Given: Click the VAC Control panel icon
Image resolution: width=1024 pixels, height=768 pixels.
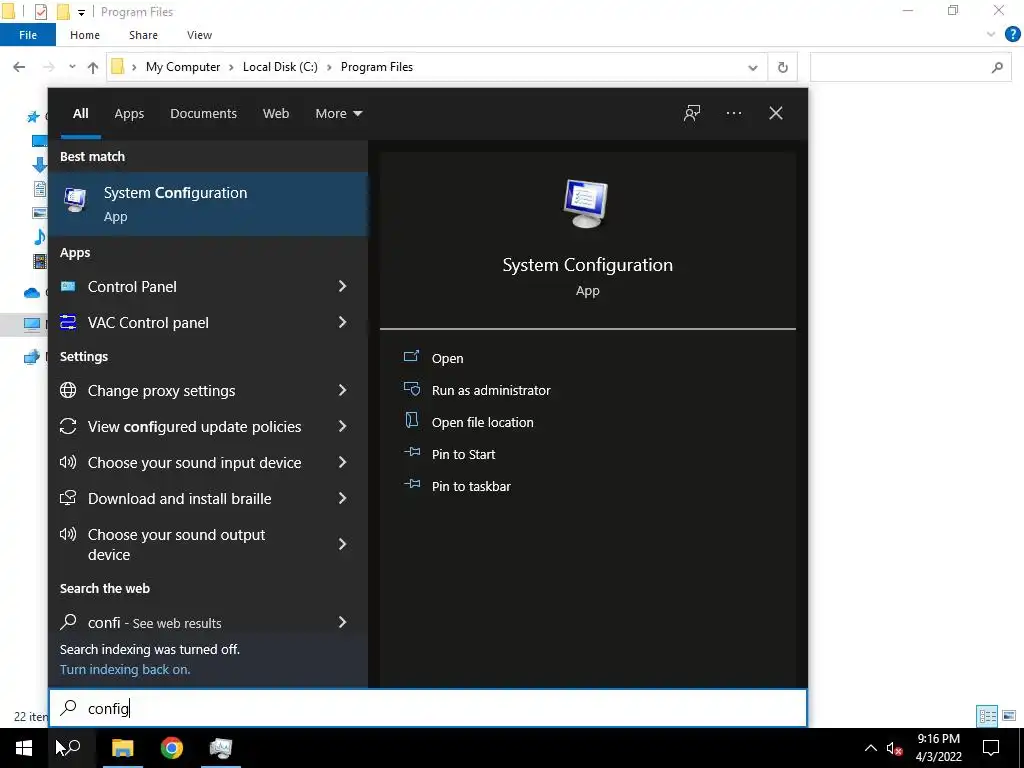Looking at the screenshot, I should (x=68, y=322).
